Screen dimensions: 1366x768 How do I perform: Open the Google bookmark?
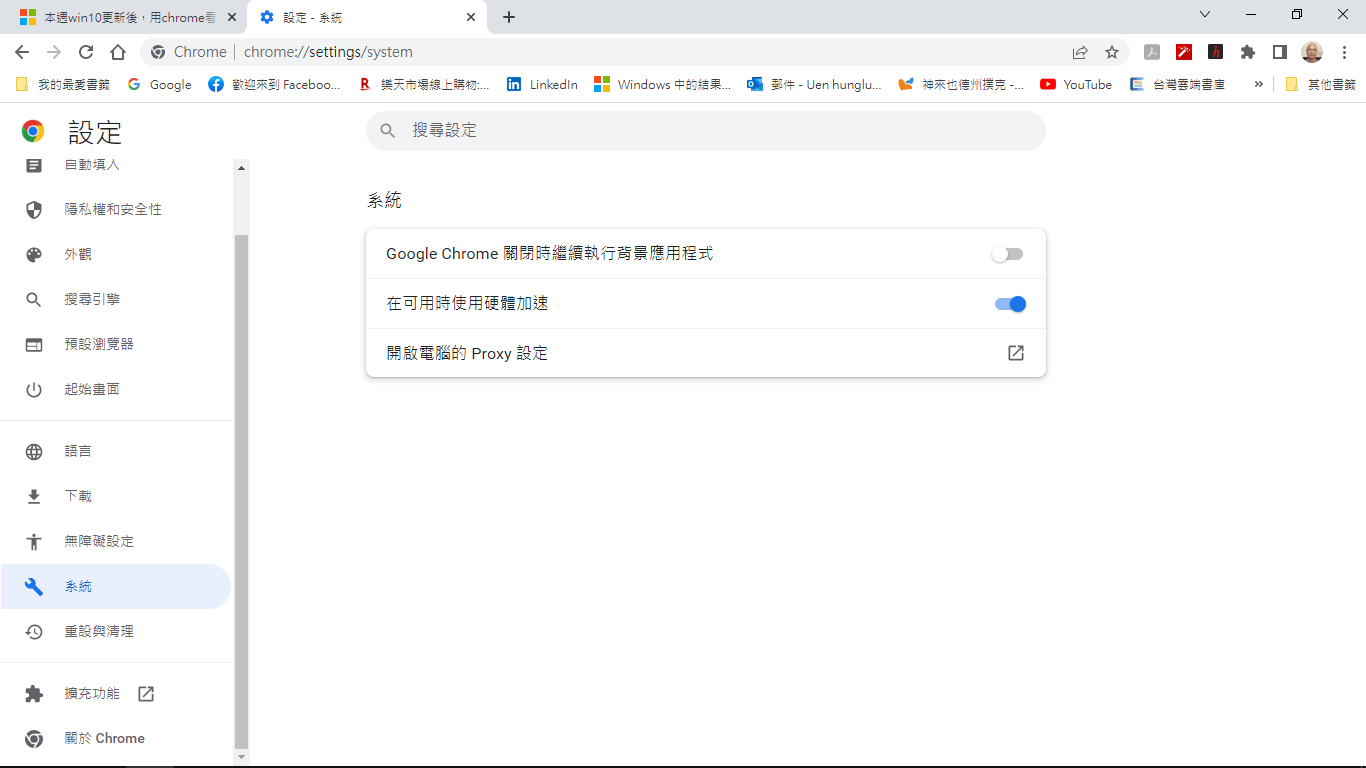tap(160, 85)
